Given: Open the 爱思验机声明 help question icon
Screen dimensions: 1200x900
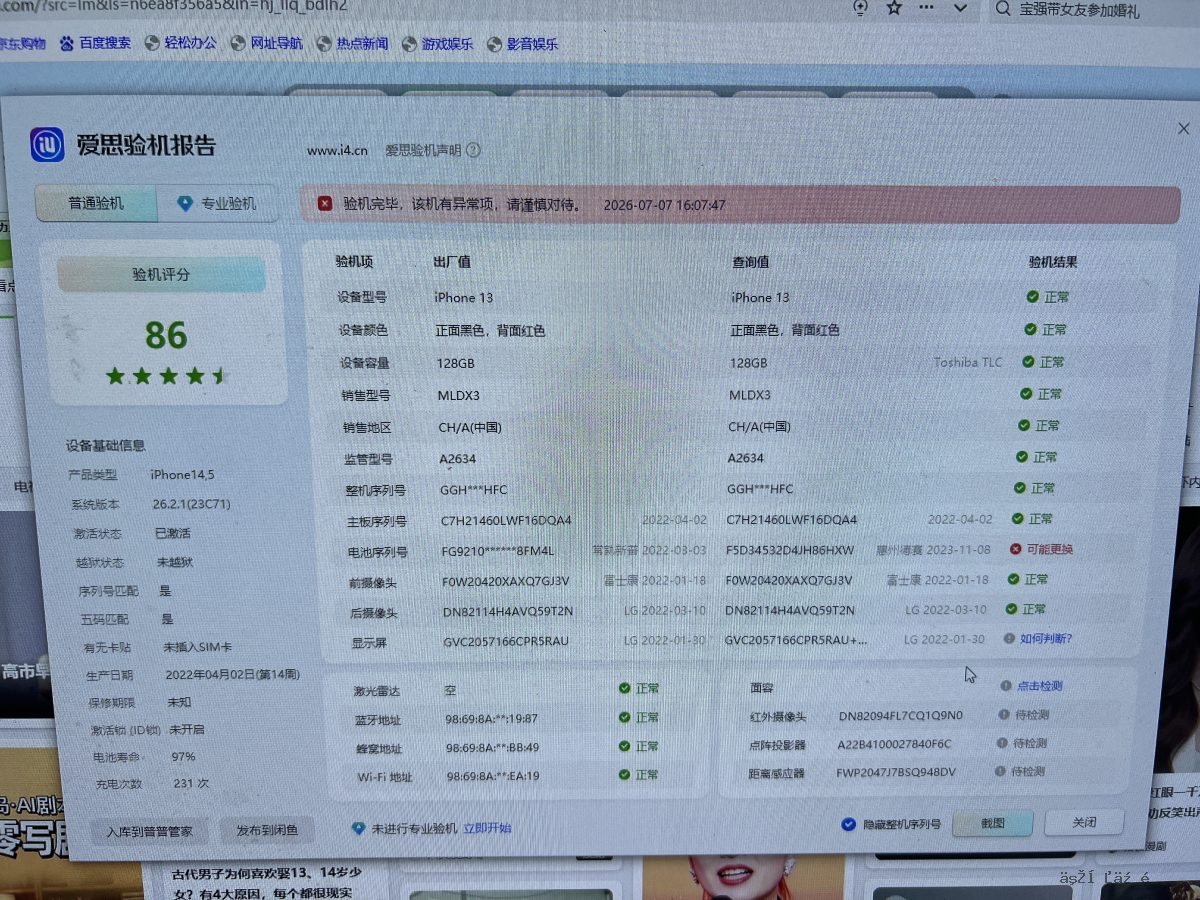Looking at the screenshot, I should [473, 150].
